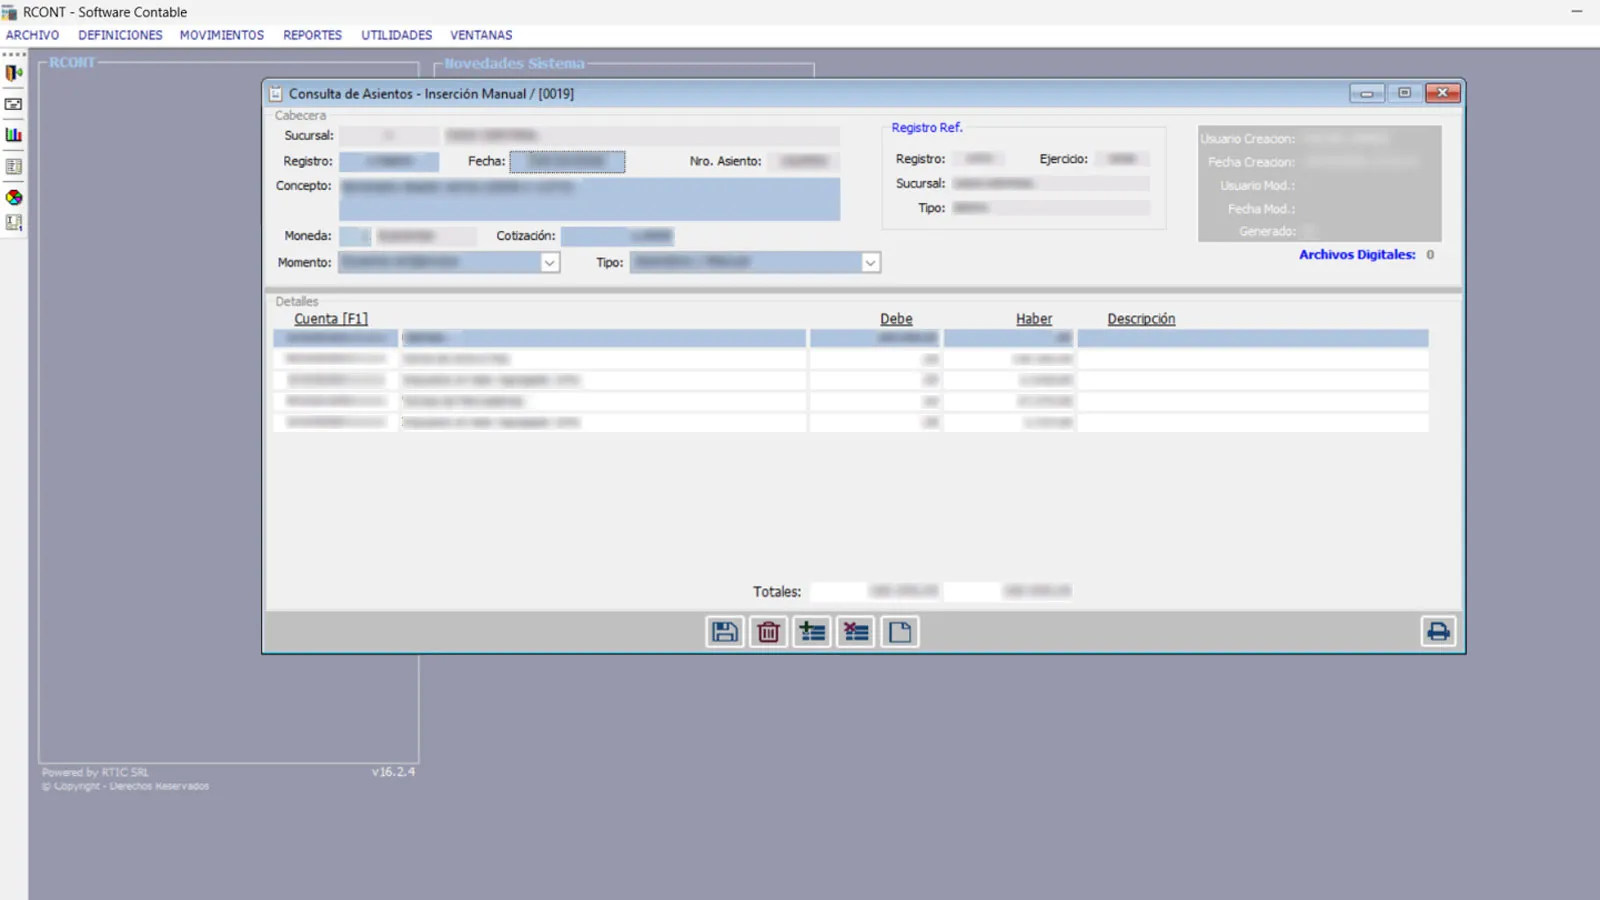1600x900 pixels.
Task: Restore the Consulta de Asientos window size
Action: point(1404,93)
